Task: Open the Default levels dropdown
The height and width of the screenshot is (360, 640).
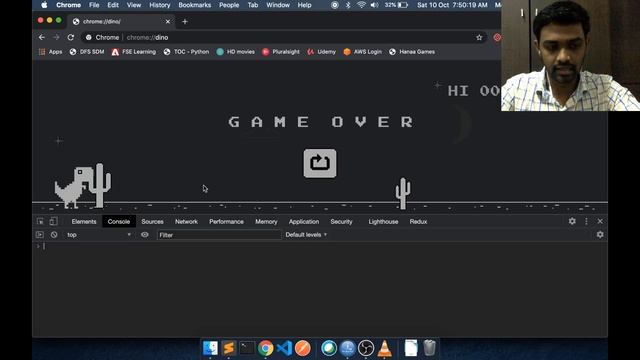Action: coord(306,235)
